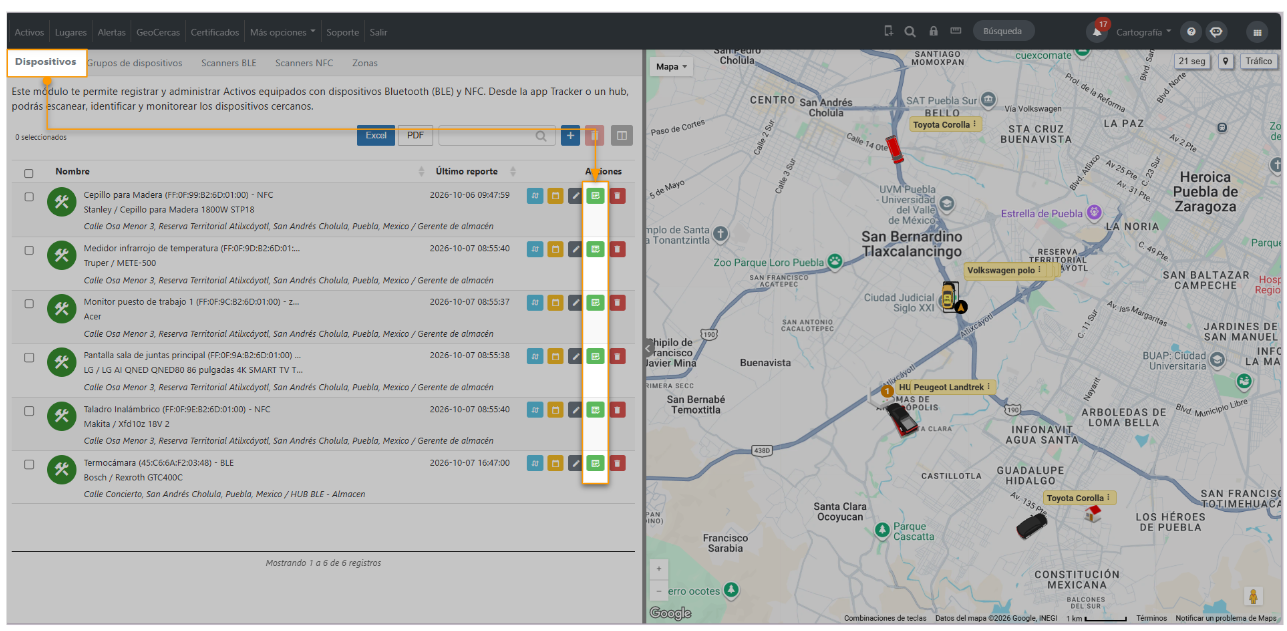Open the column layout icon button
1287x631 pixels.
[x=622, y=136]
